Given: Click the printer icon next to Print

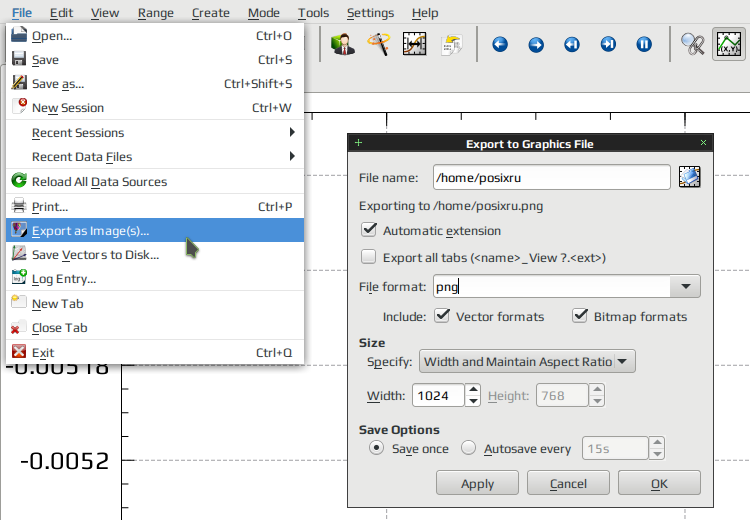Looking at the screenshot, I should coord(19,206).
